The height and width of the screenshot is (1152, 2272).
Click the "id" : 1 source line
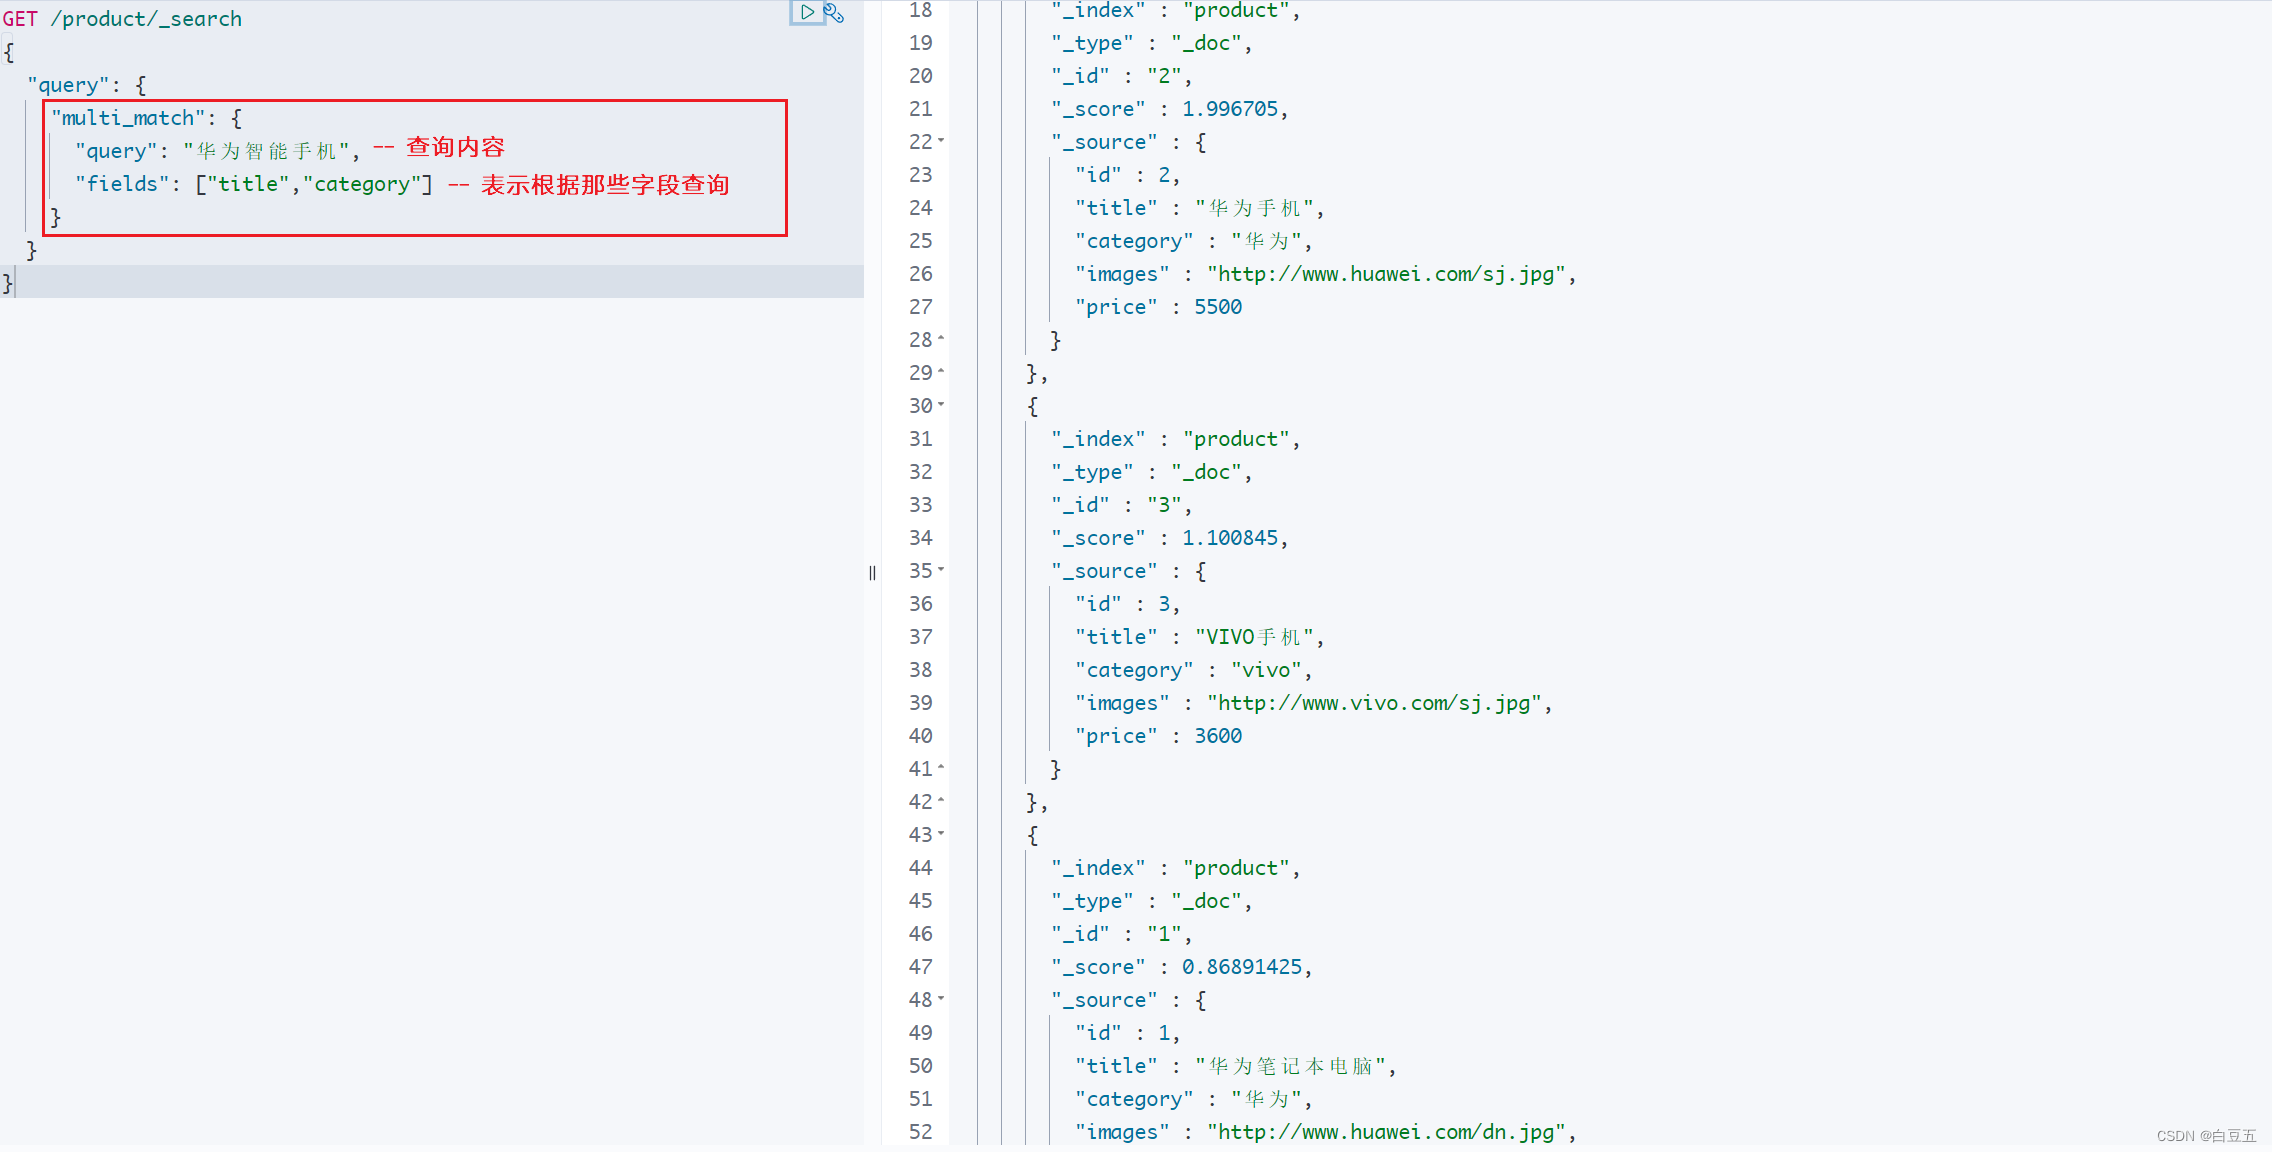point(1127,1033)
